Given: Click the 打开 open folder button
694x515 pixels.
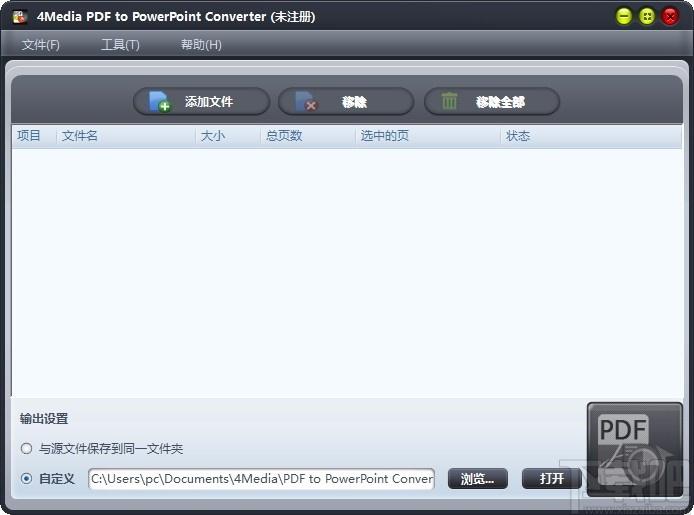Looking at the screenshot, I should point(551,479).
